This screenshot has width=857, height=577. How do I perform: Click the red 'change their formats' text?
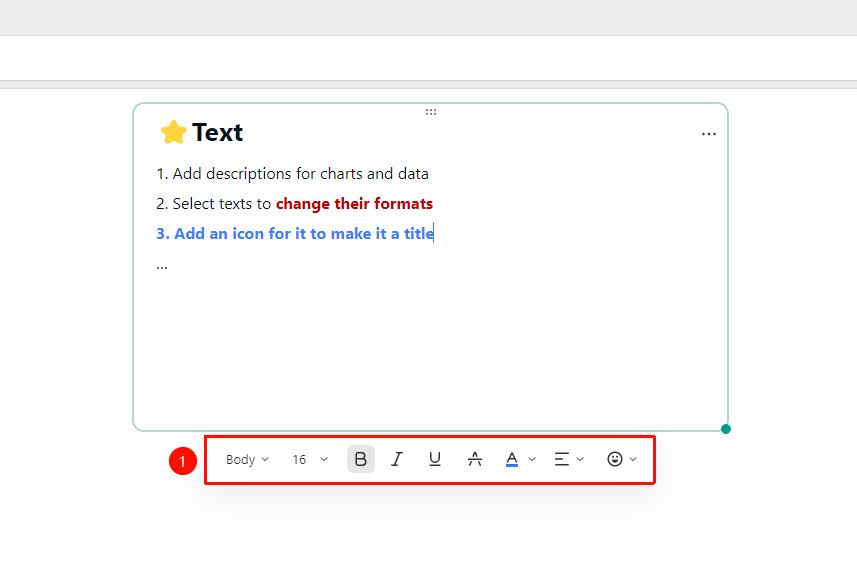point(354,204)
